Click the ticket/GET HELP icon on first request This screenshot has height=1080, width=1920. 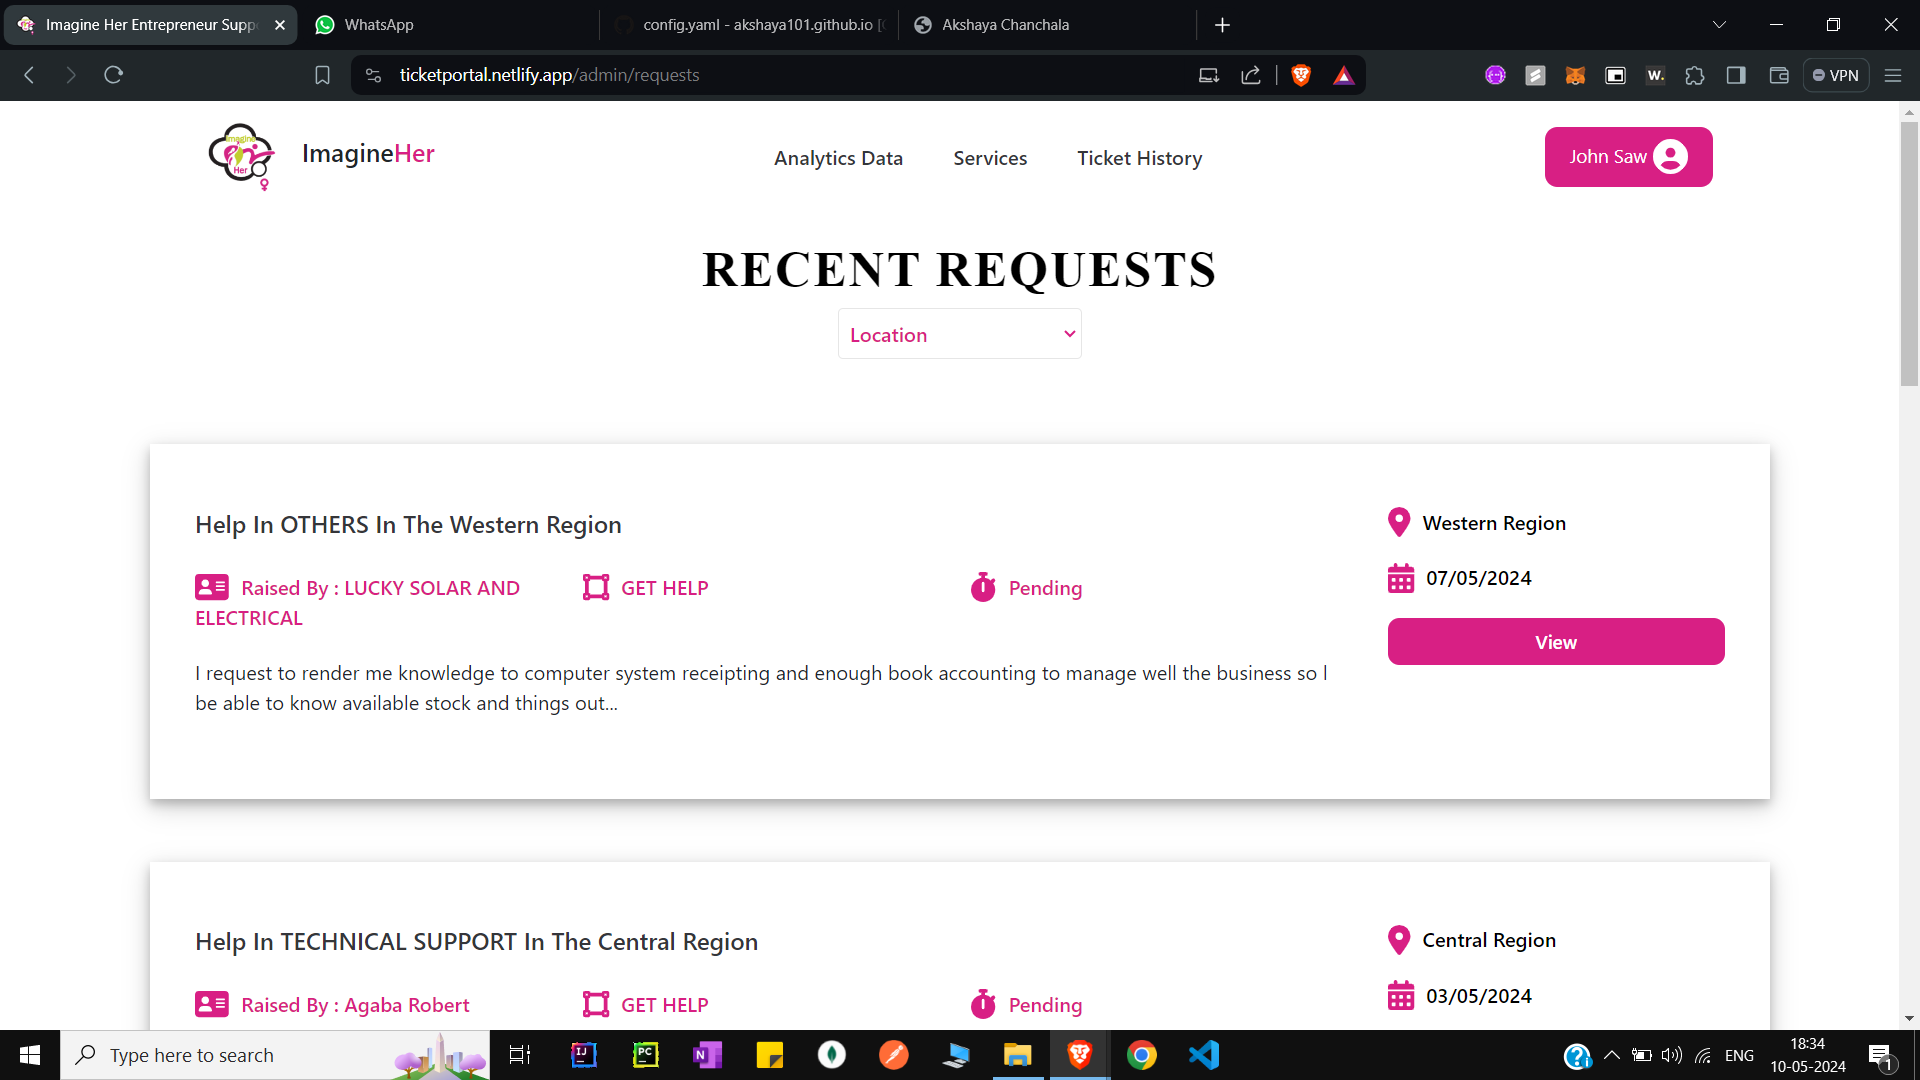click(596, 585)
